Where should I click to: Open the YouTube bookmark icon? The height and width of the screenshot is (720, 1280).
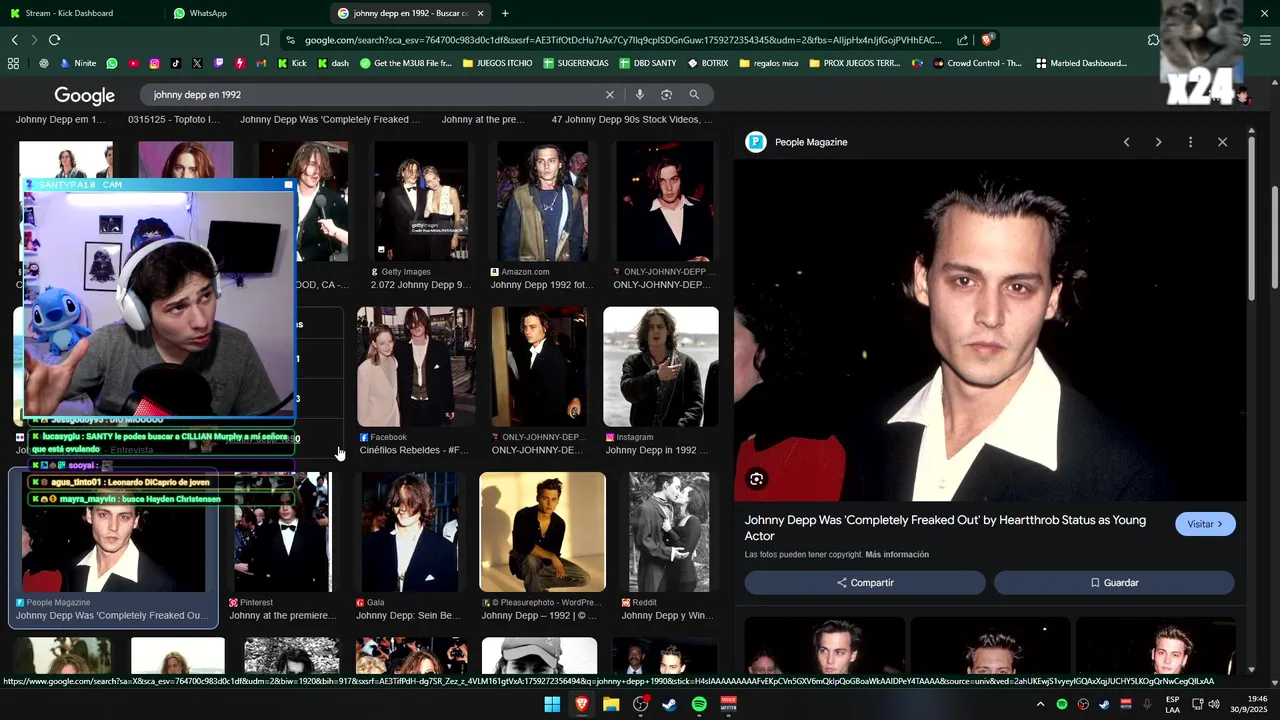(133, 63)
